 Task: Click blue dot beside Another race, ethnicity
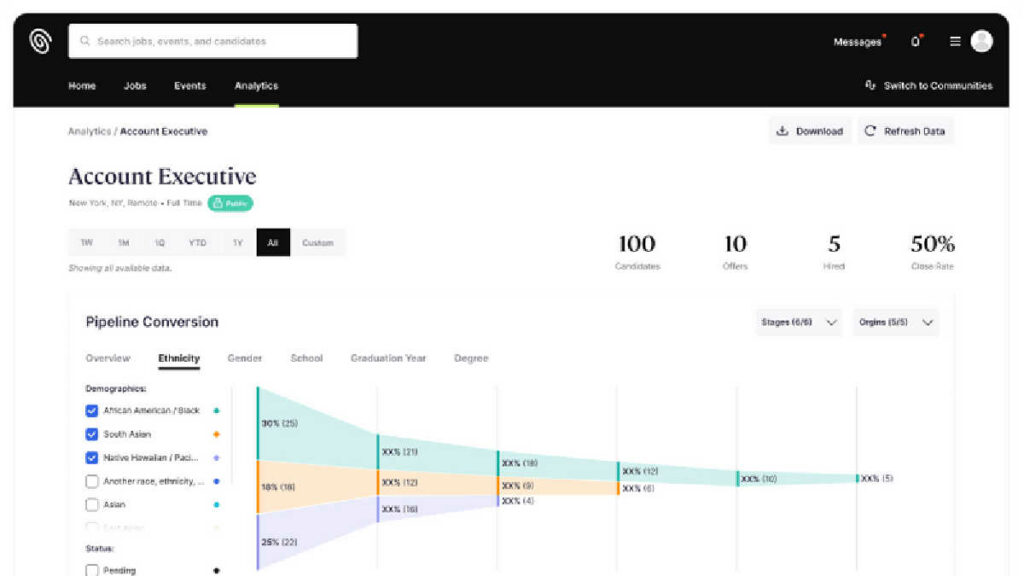[216, 481]
